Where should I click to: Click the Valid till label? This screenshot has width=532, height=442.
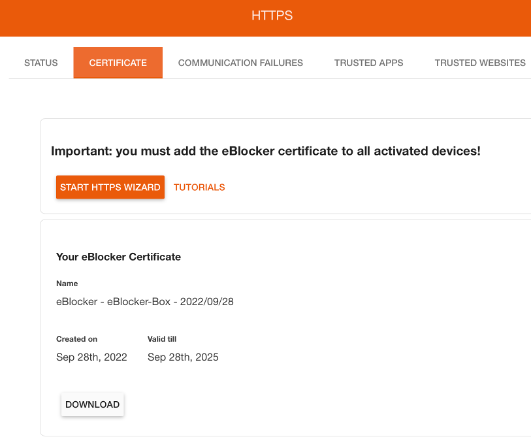[x=162, y=339]
